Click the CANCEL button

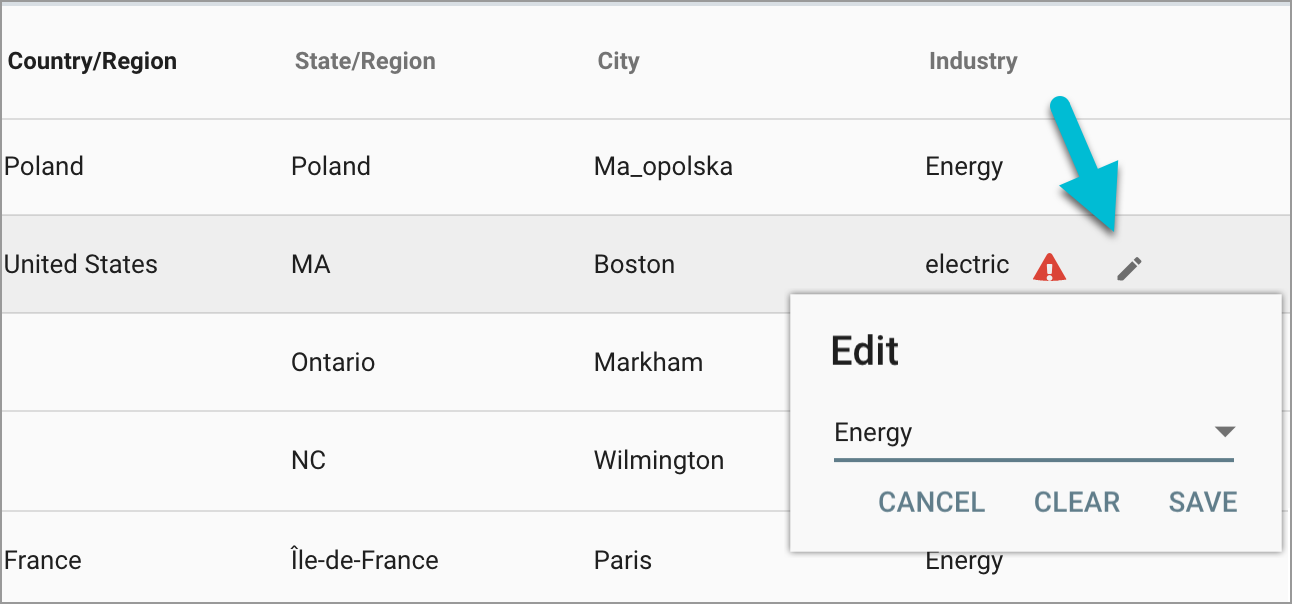click(930, 502)
